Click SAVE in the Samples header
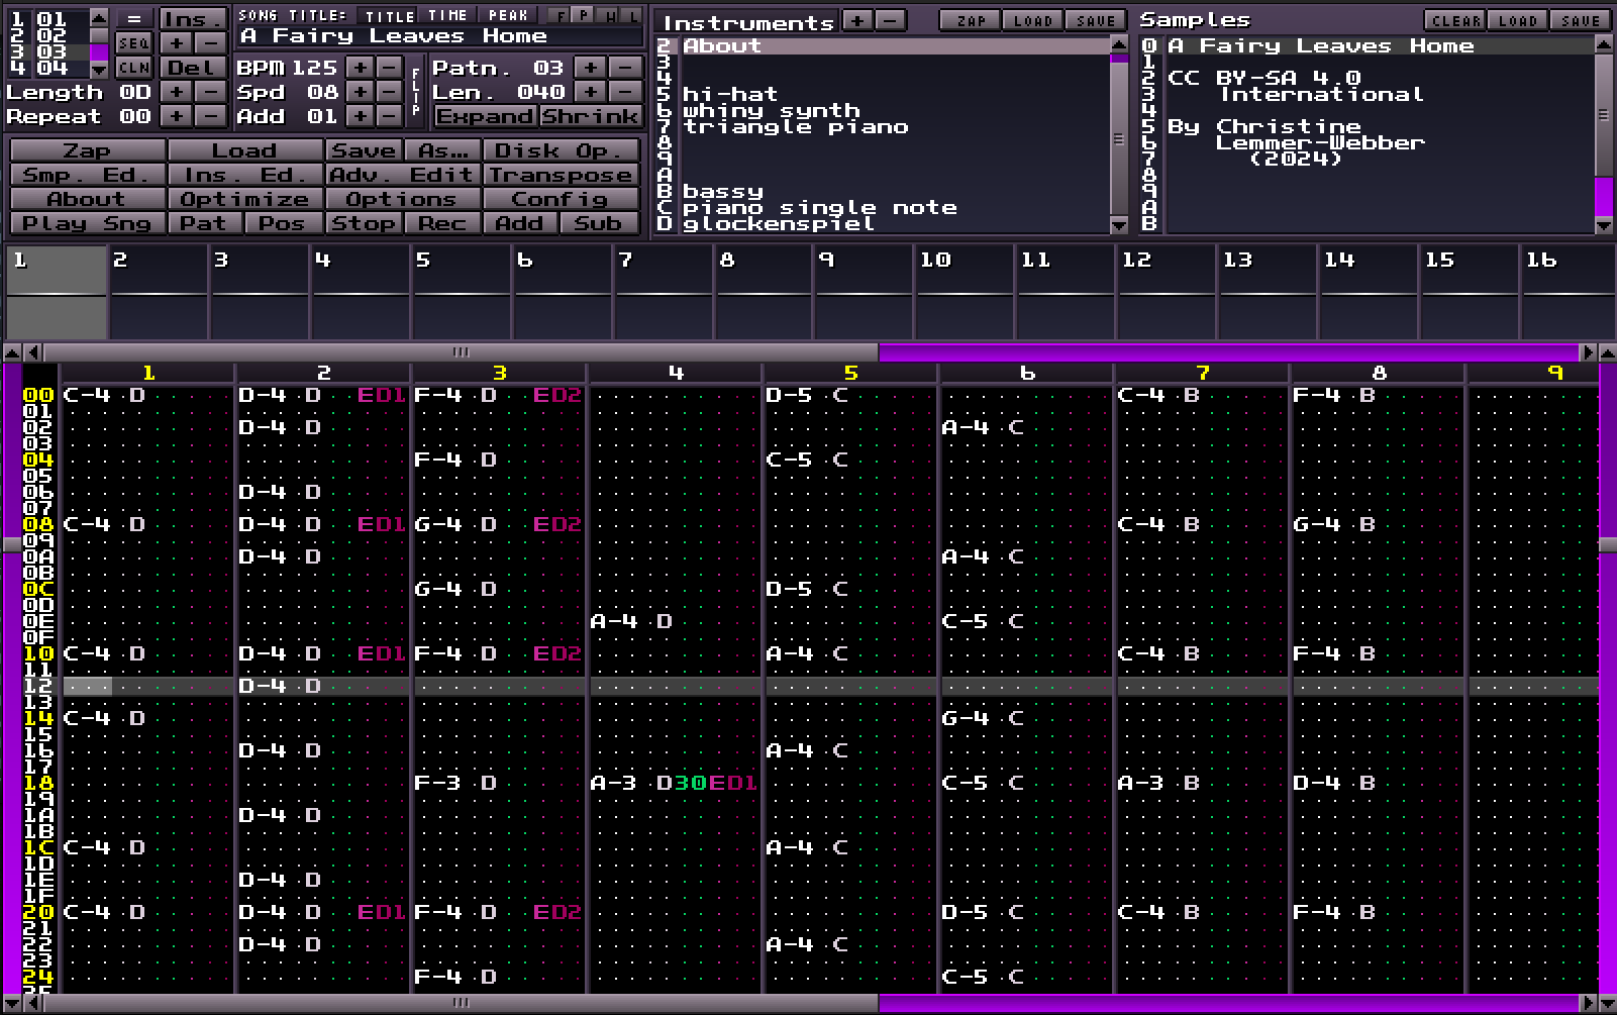The height and width of the screenshot is (1015, 1617). click(x=1580, y=20)
